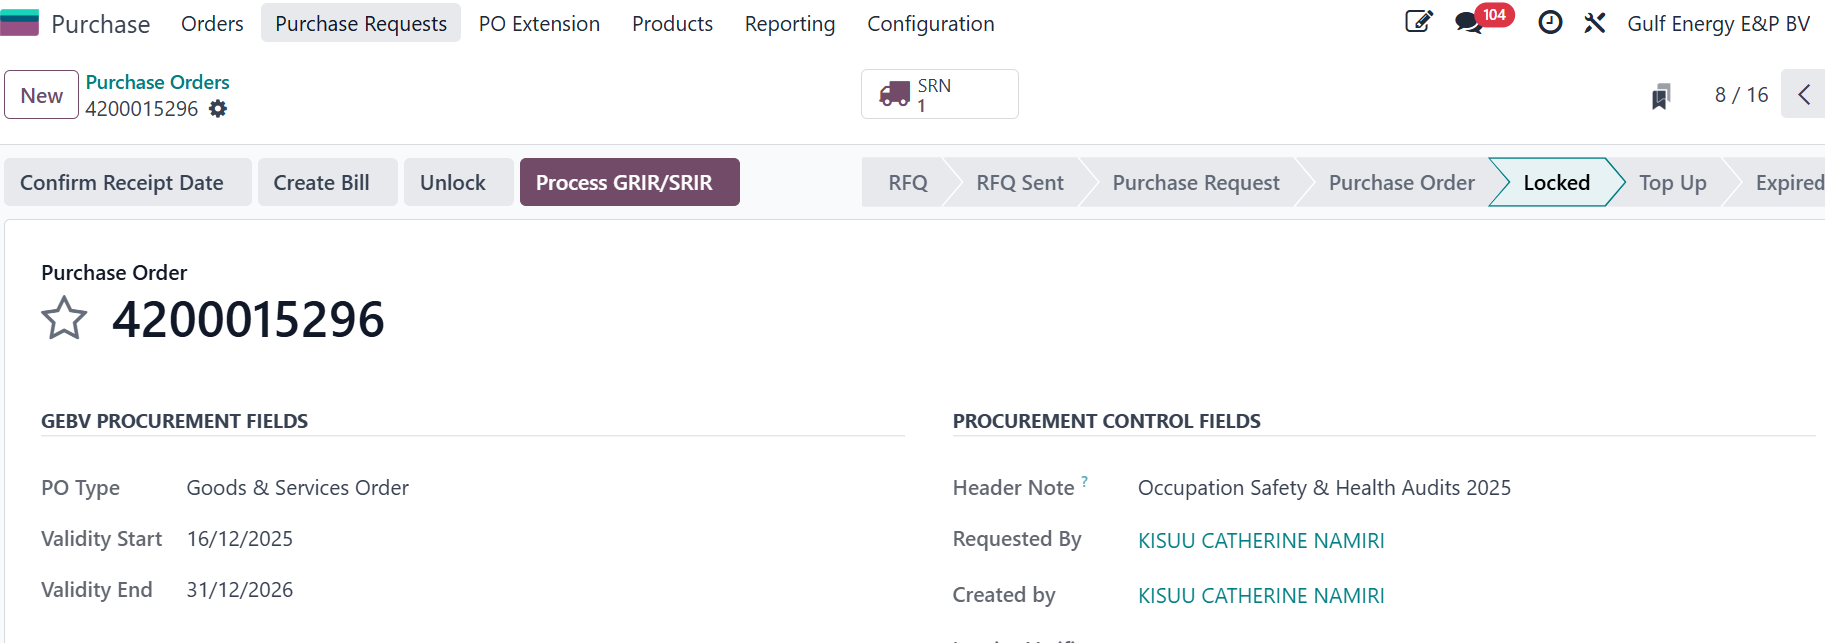This screenshot has width=1825, height=643.
Task: Open Requested By KISUU CATHERINE NAMIRI link
Action: point(1261,541)
